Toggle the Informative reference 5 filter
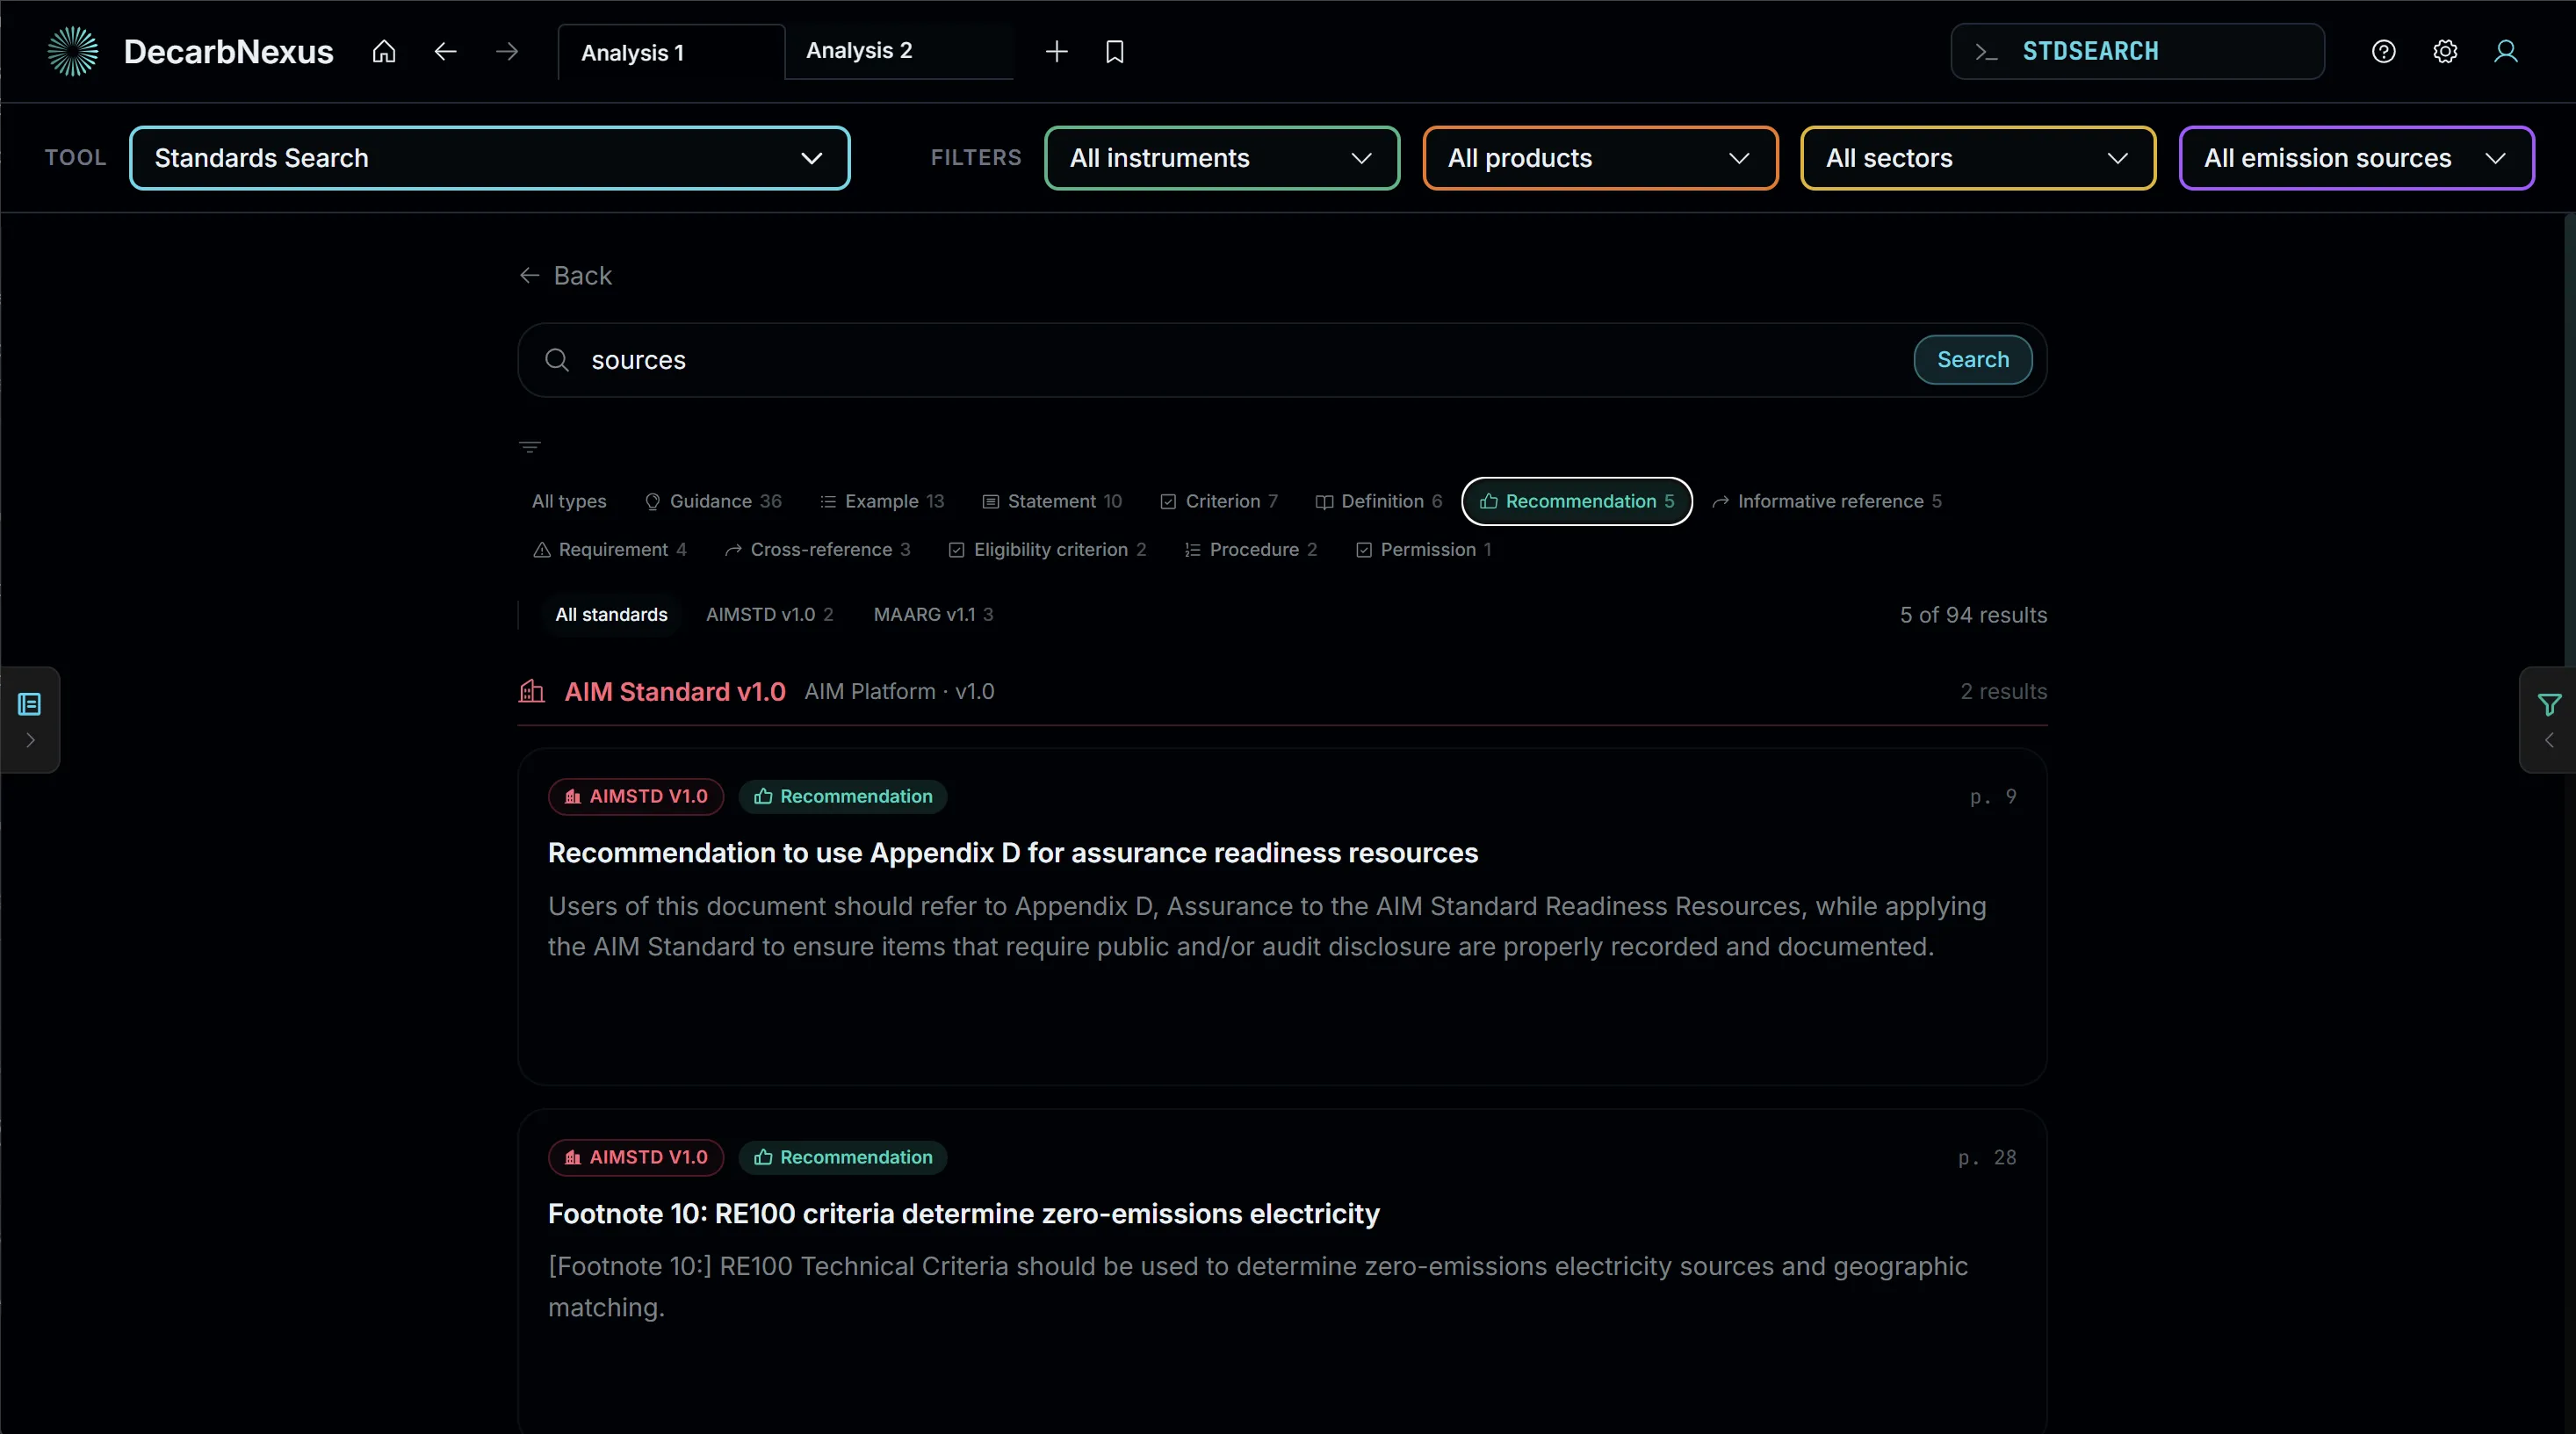The height and width of the screenshot is (1434, 2576). pyautogui.click(x=1827, y=501)
